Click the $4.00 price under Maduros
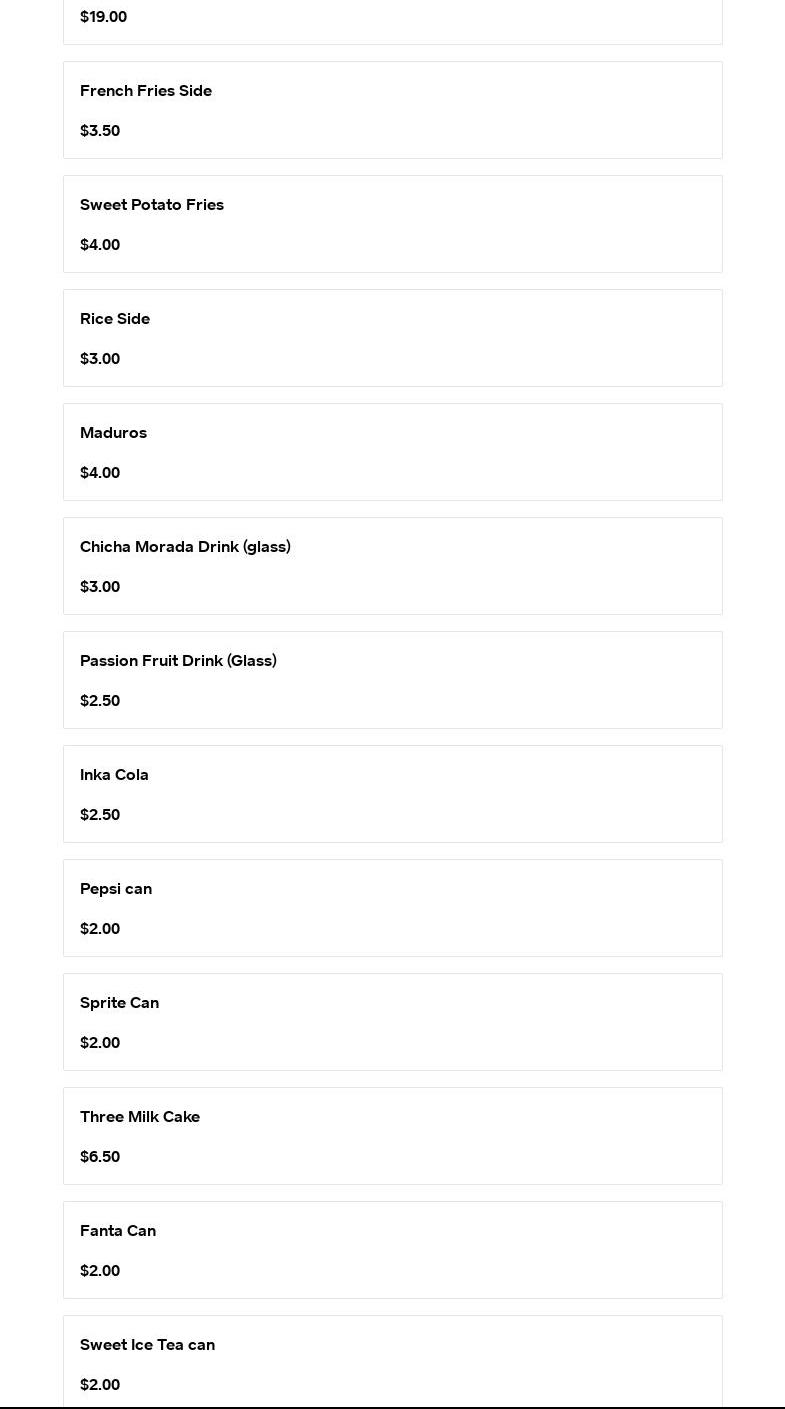The width and height of the screenshot is (785, 1409). 100,473
